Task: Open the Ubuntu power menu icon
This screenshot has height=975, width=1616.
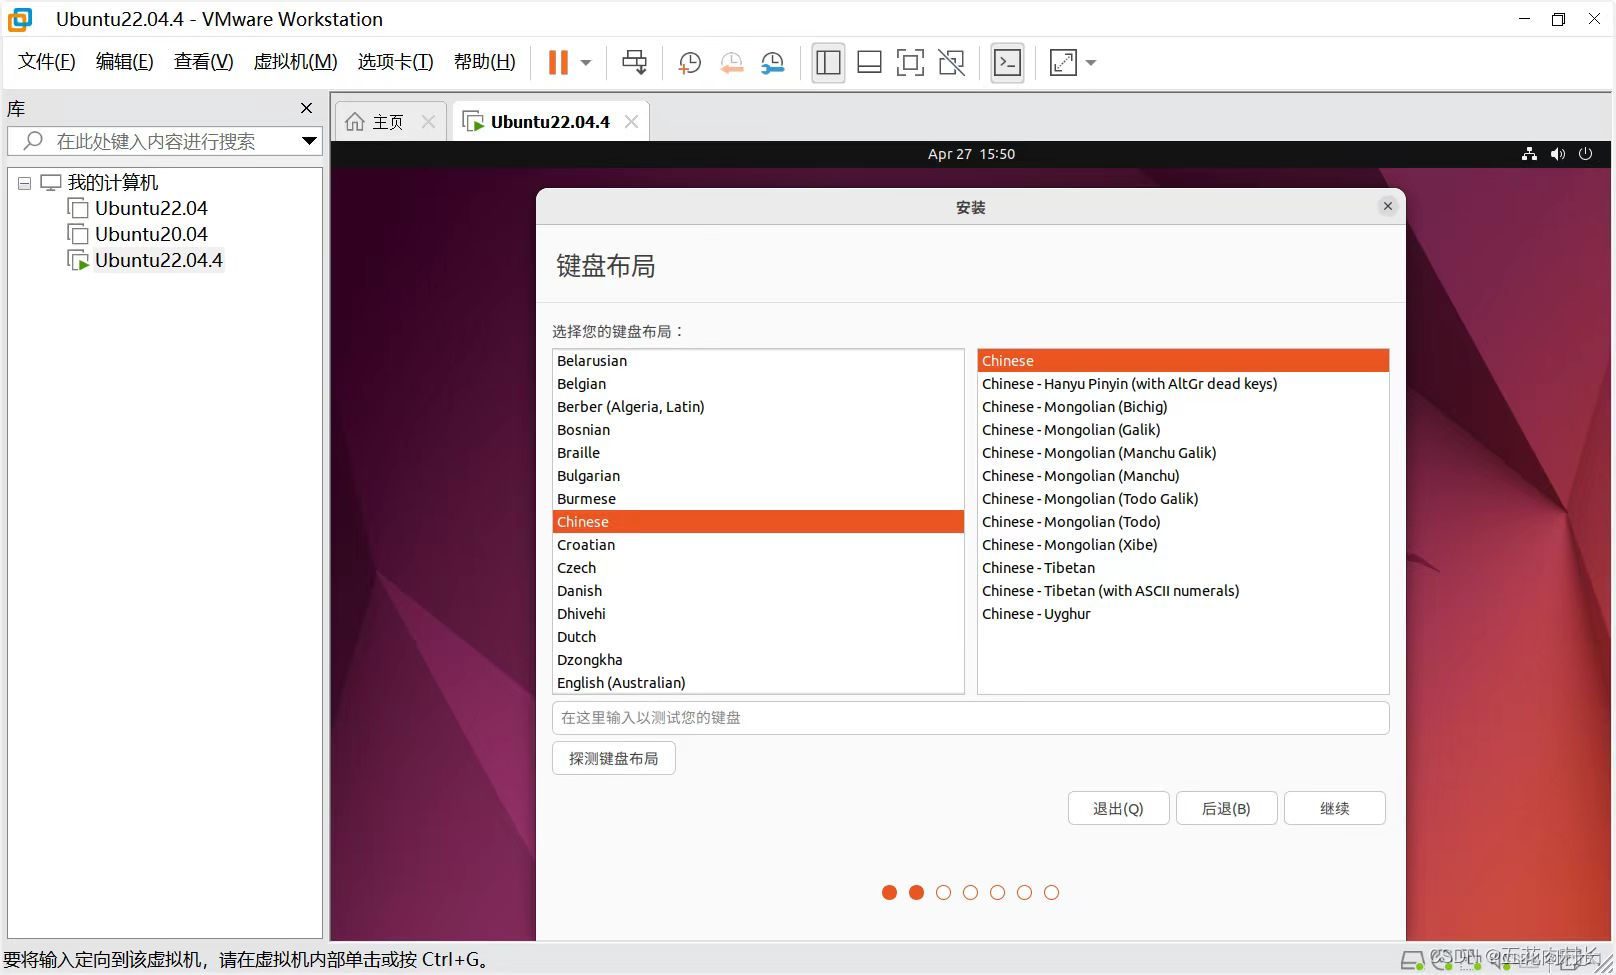Action: pos(1585,154)
